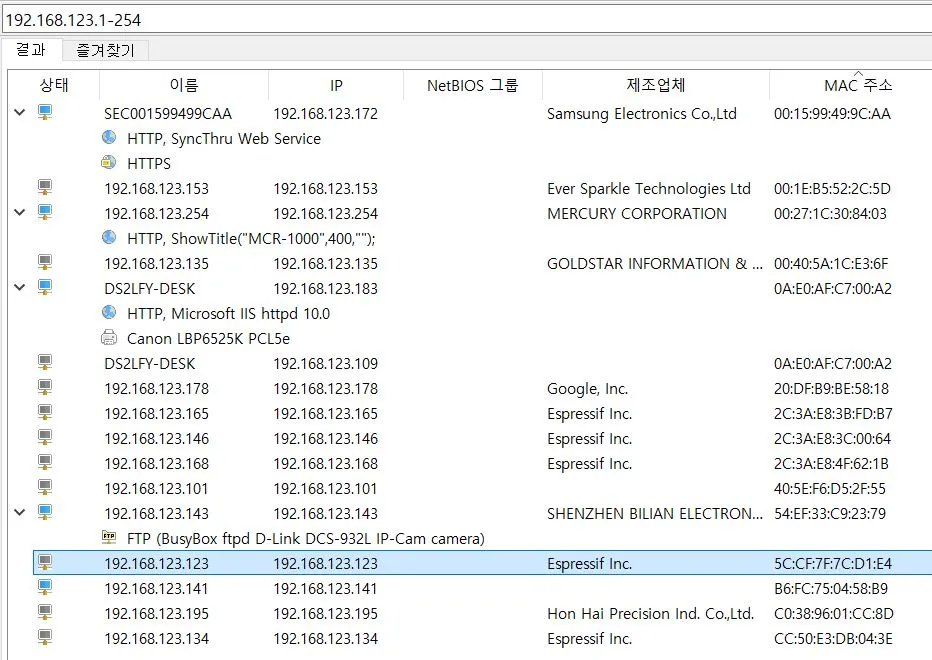Click computer icon for 192.168.123.143 row
The image size is (932, 660).
click(45, 512)
